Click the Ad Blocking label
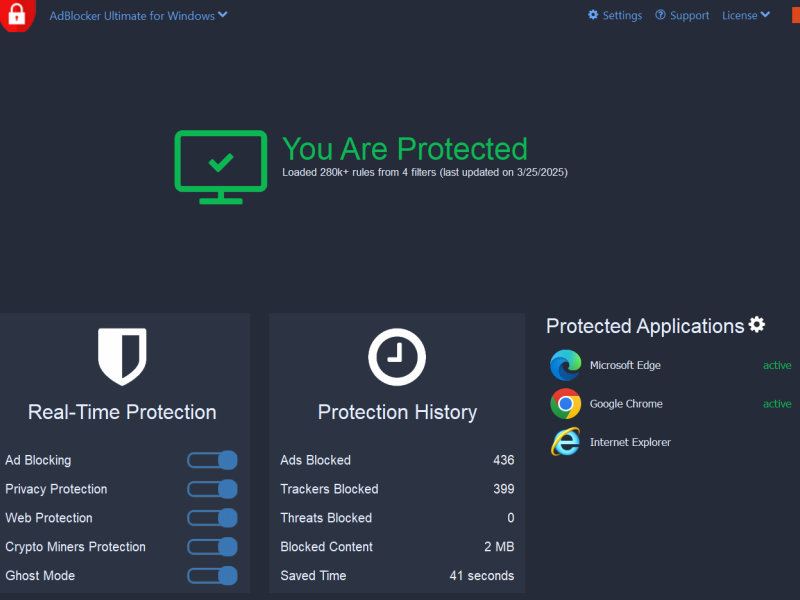The image size is (800, 600). pos(38,460)
